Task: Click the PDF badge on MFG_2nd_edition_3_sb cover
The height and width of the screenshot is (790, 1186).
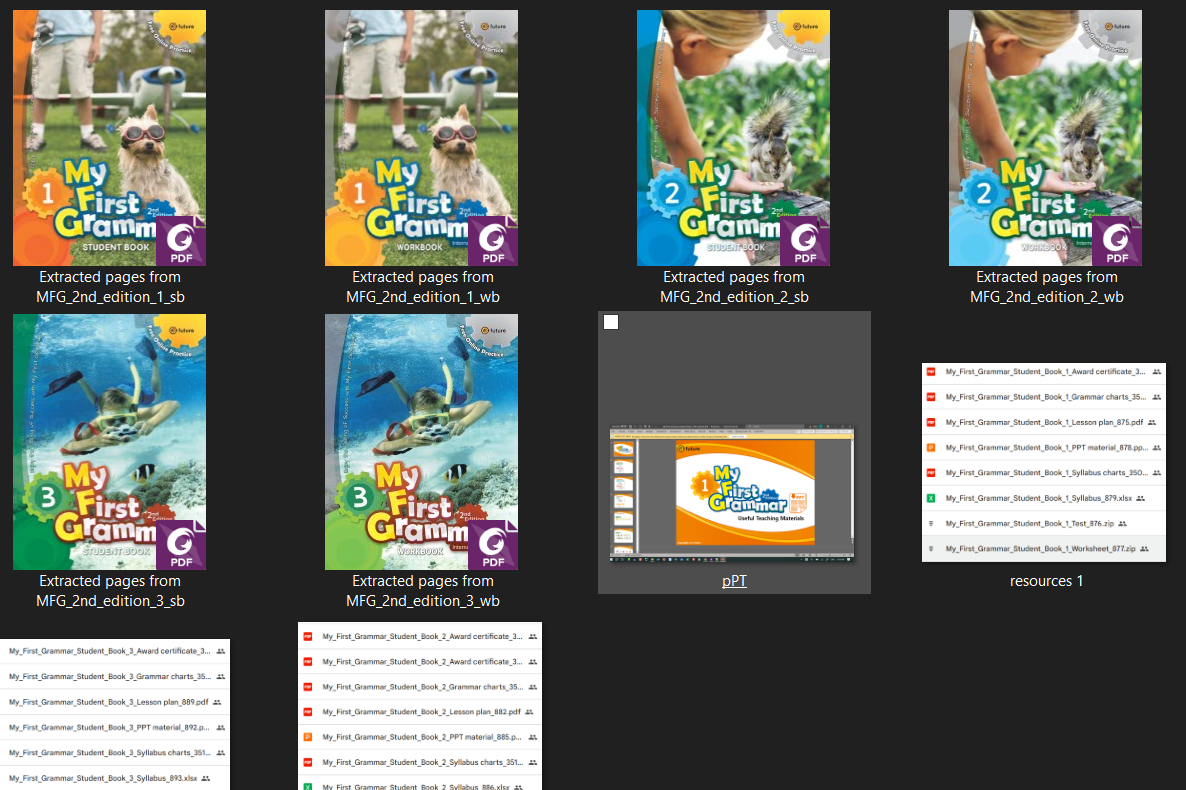Action: point(183,546)
